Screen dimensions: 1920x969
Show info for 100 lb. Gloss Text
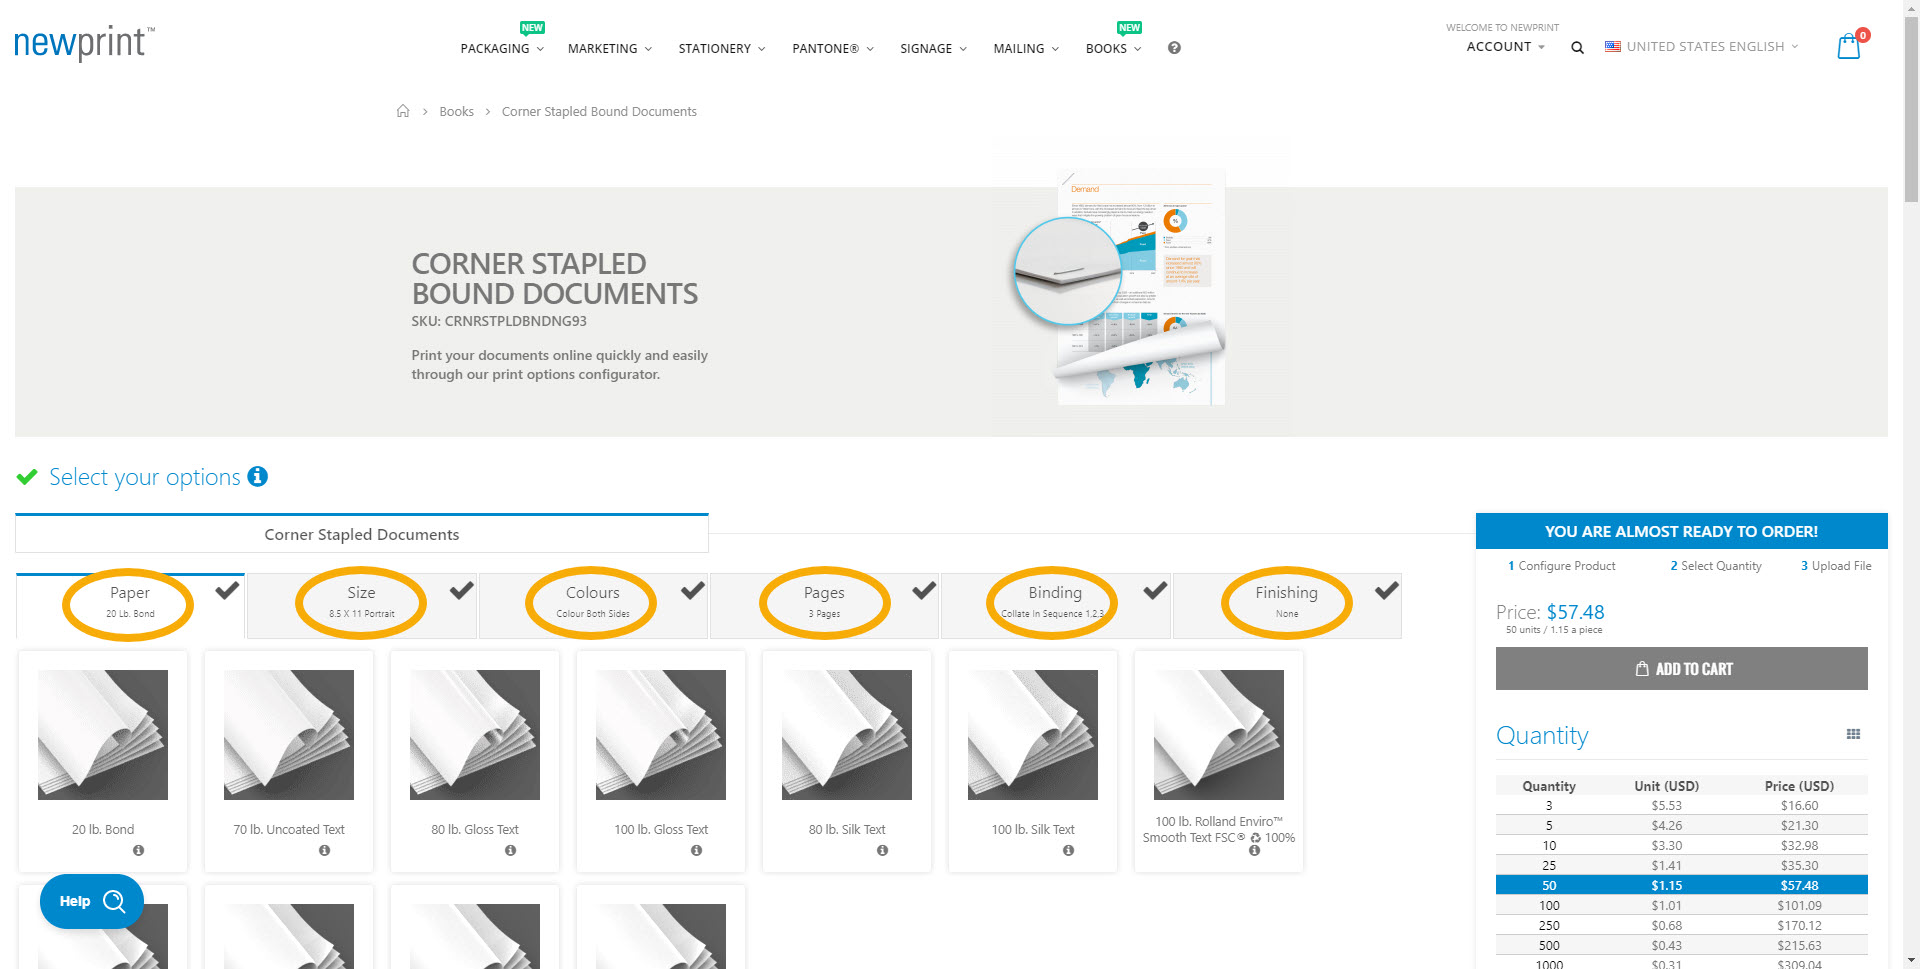point(697,850)
